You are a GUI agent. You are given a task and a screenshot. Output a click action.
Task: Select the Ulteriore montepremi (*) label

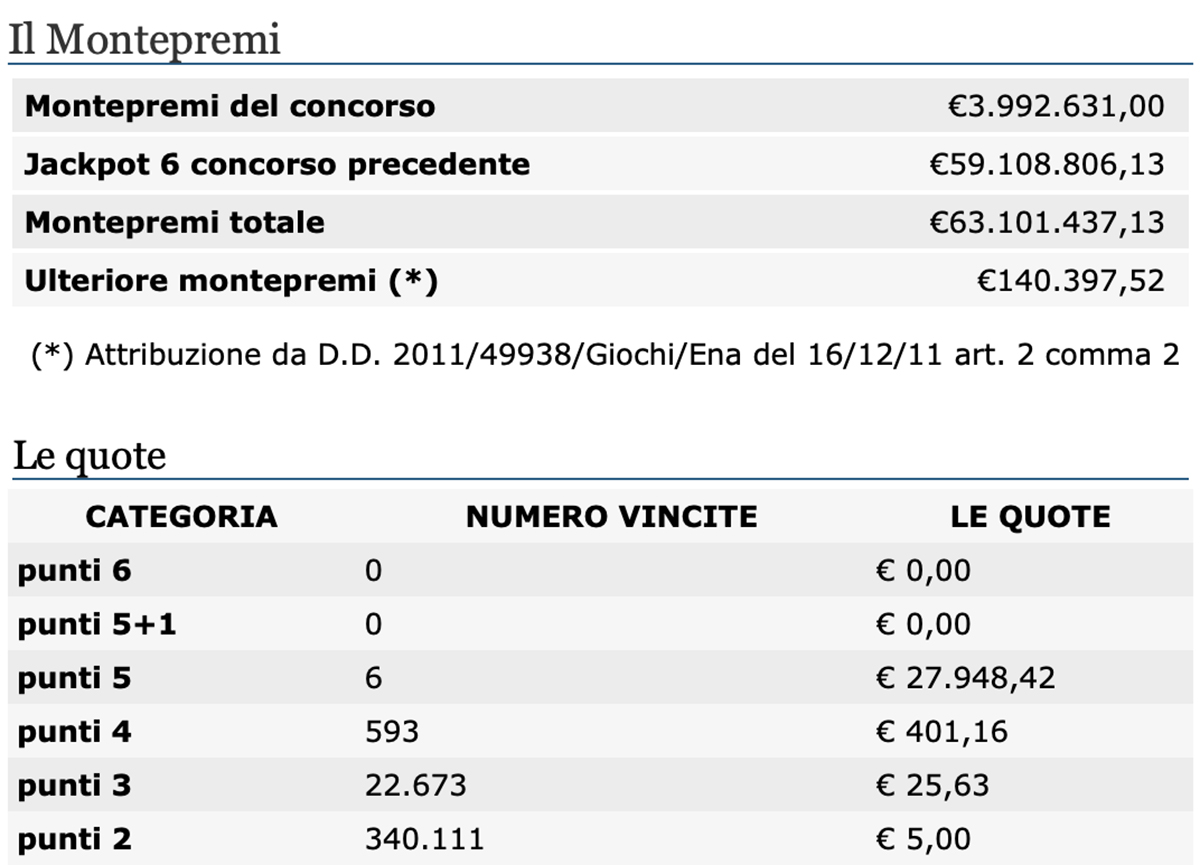click(x=231, y=281)
